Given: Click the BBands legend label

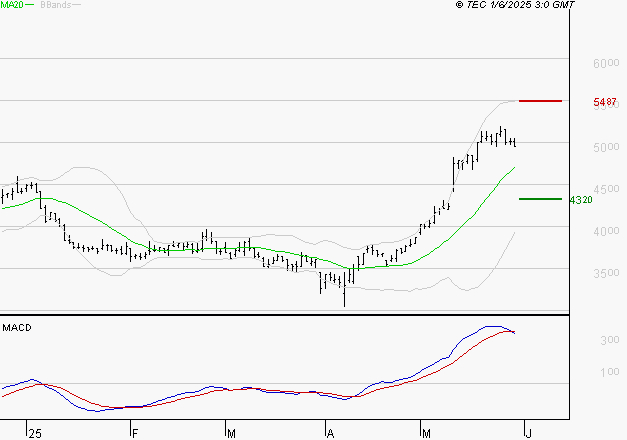Looking at the screenshot, I should click(x=55, y=5).
